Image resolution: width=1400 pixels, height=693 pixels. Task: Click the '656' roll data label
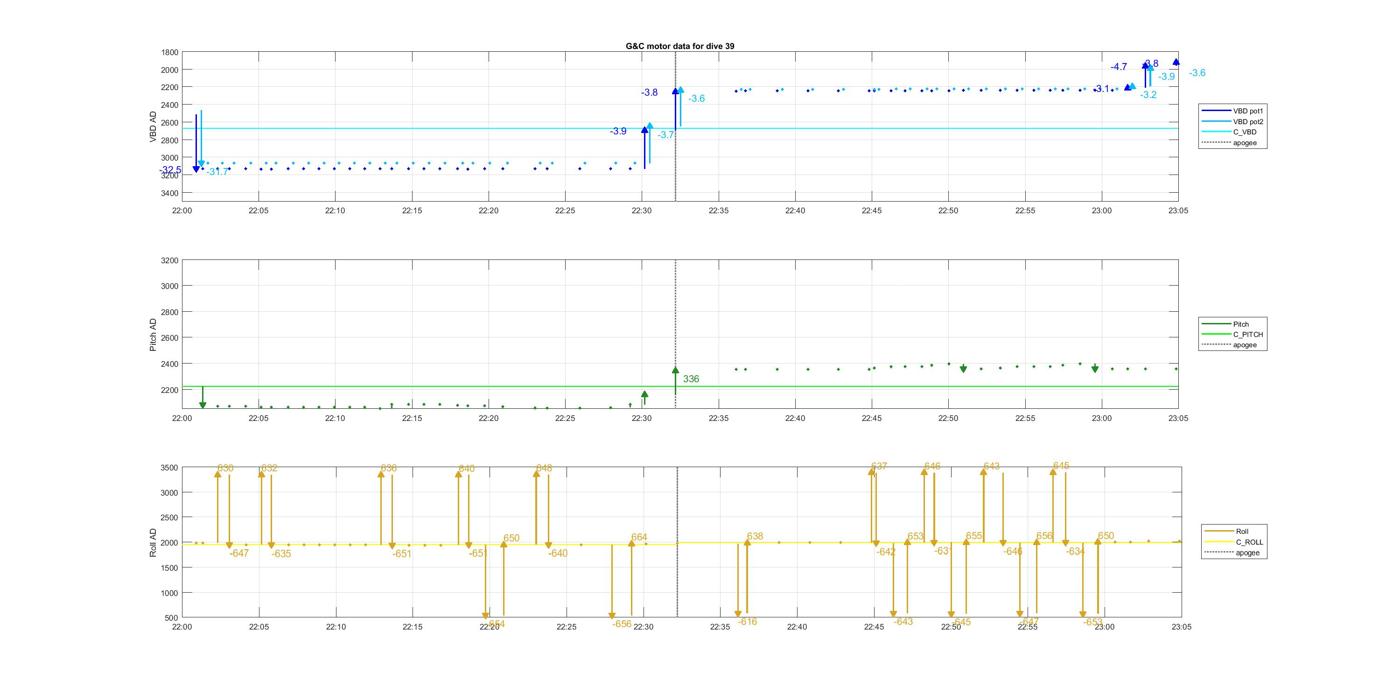(x=1045, y=536)
